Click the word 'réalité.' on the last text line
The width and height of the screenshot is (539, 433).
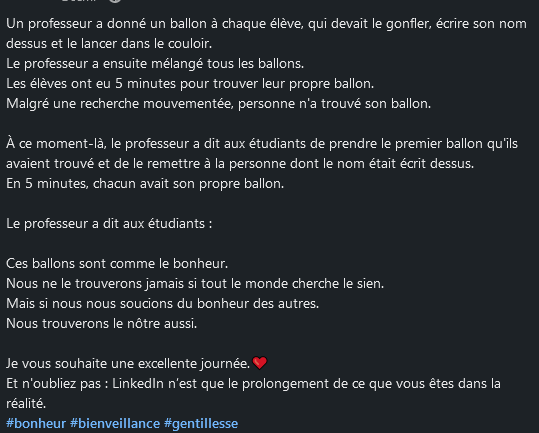(26, 403)
